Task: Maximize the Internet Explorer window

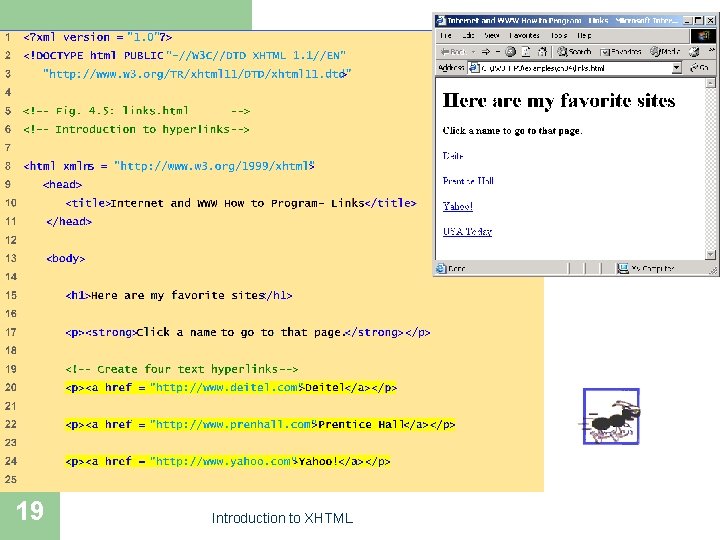Action: 698,20
